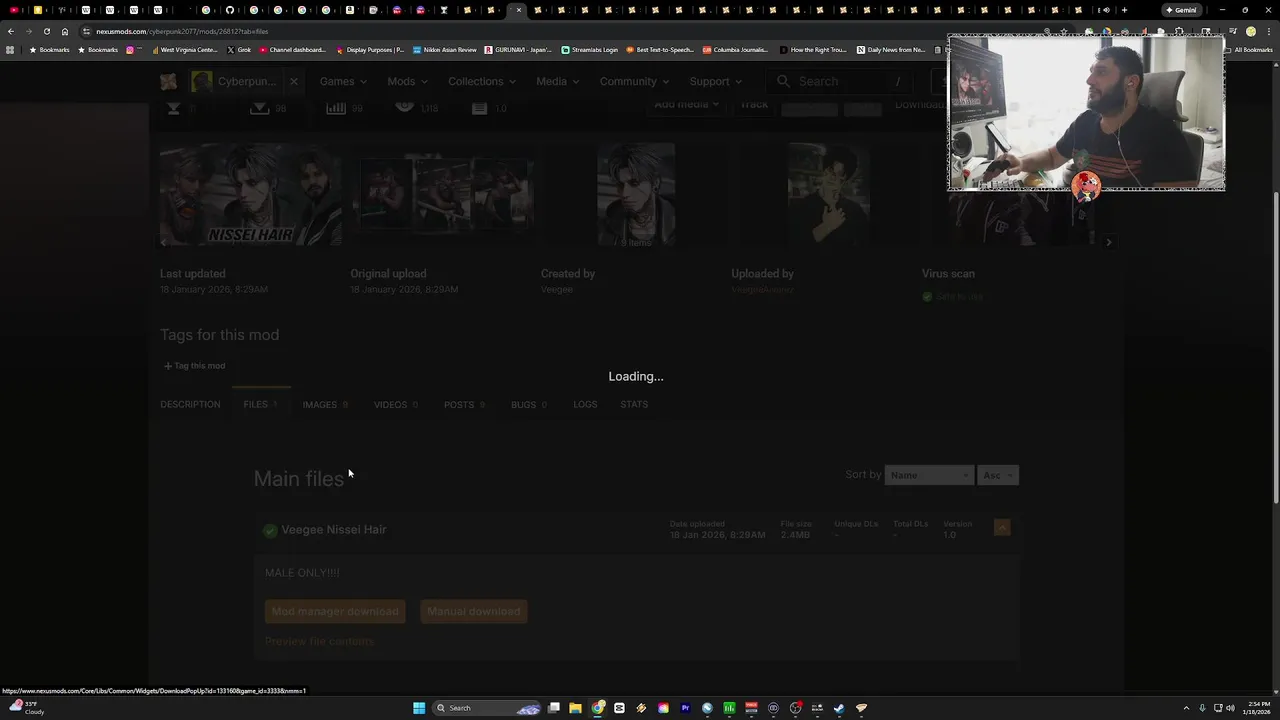The width and height of the screenshot is (1280, 720).
Task: Open Task View on the taskbar
Action: [x=554, y=708]
